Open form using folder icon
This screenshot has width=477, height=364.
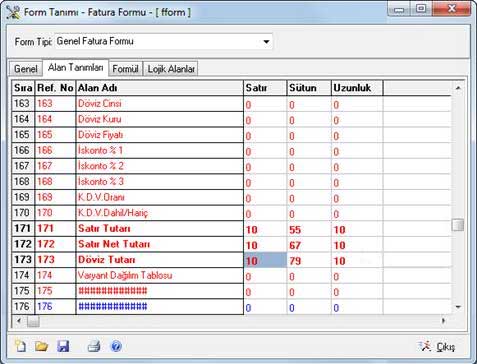41,346
